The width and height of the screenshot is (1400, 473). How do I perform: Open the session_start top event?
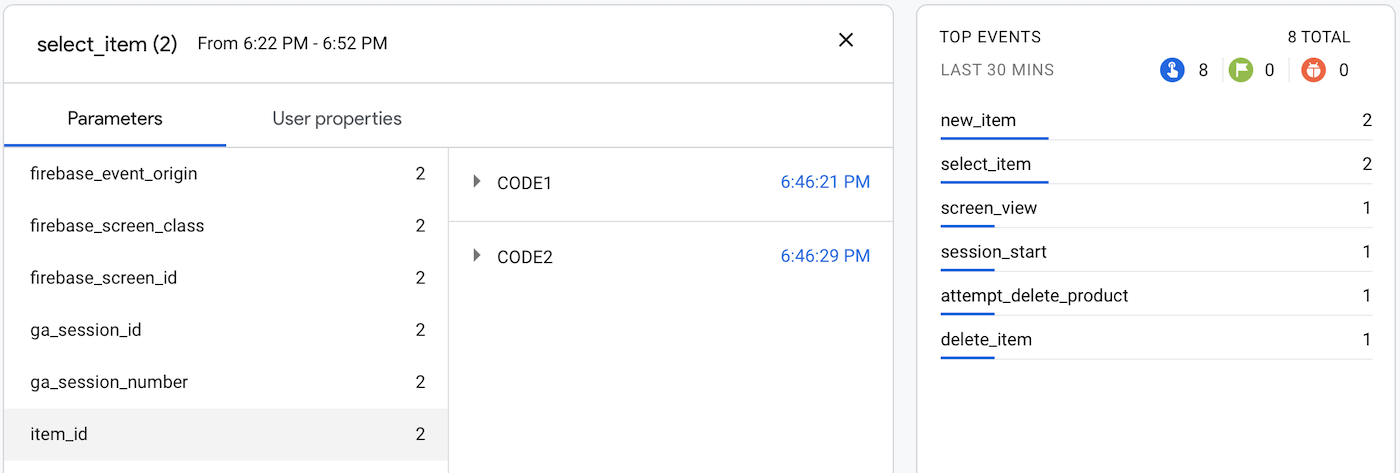[x=993, y=252]
